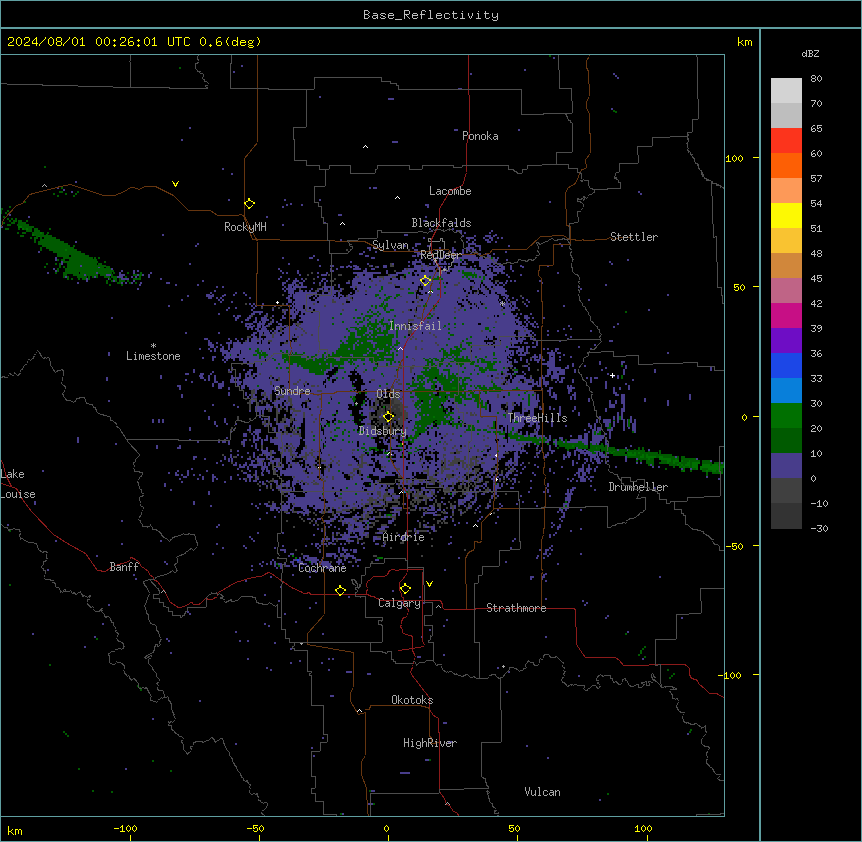Click the Drumheller label
Screen dimensions: 862x842
point(638,487)
